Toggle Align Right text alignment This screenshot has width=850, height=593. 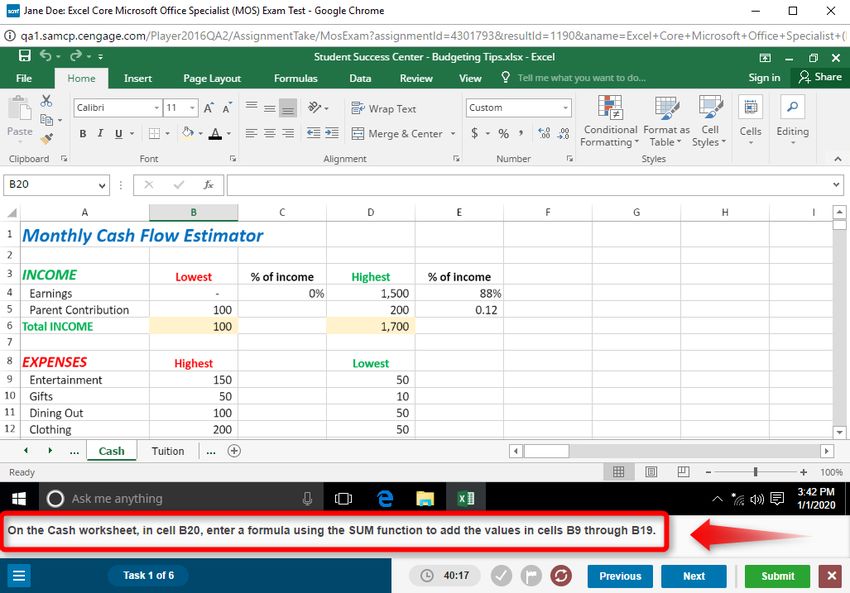pos(288,133)
